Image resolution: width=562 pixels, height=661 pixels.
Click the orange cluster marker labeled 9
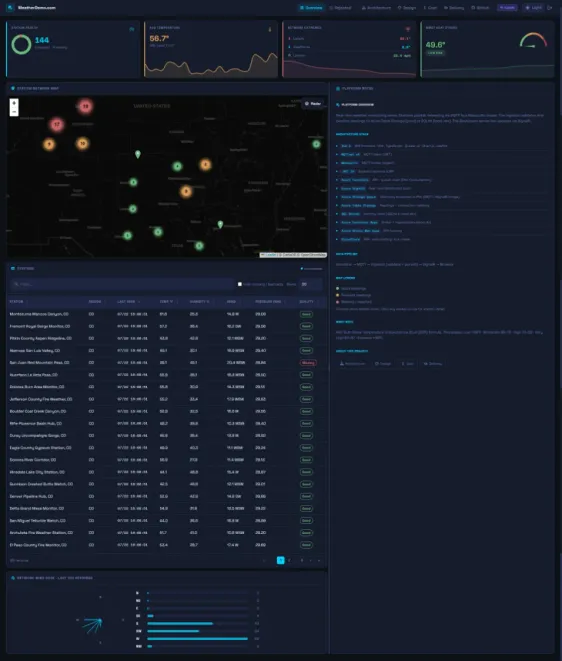coord(49,145)
